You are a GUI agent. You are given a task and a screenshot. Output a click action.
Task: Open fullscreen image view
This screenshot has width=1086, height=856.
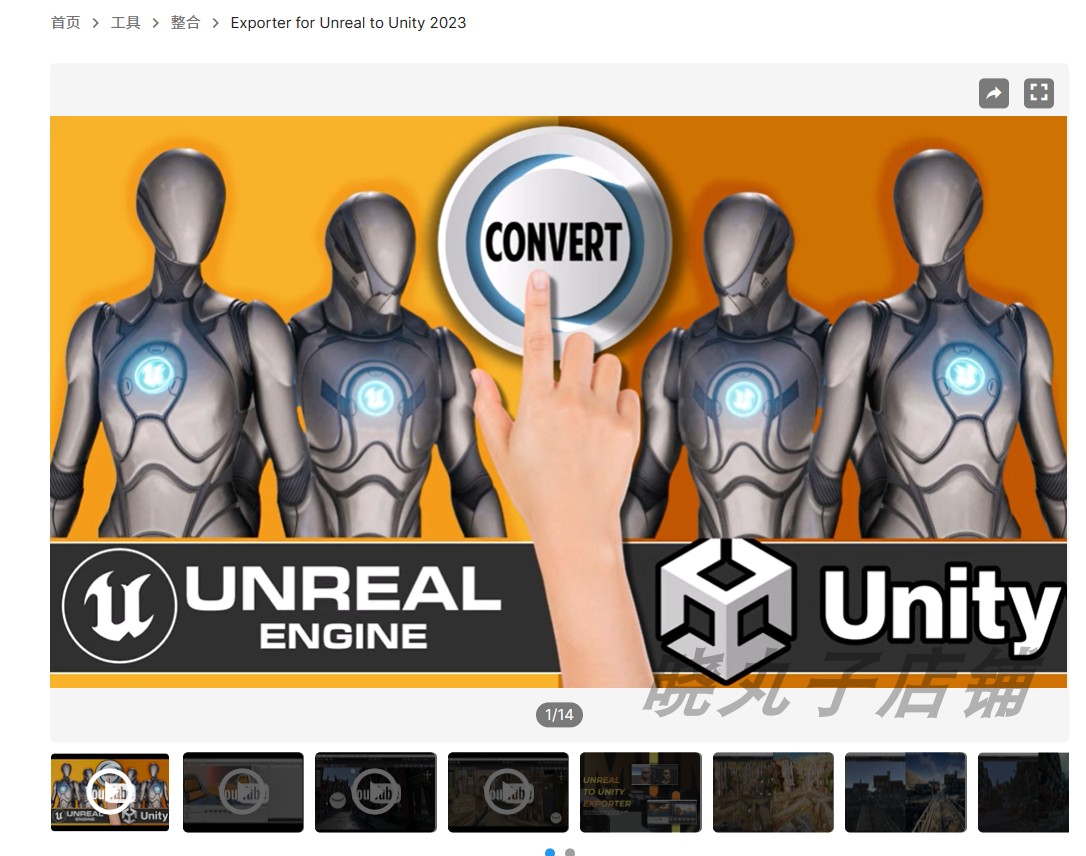point(1038,93)
